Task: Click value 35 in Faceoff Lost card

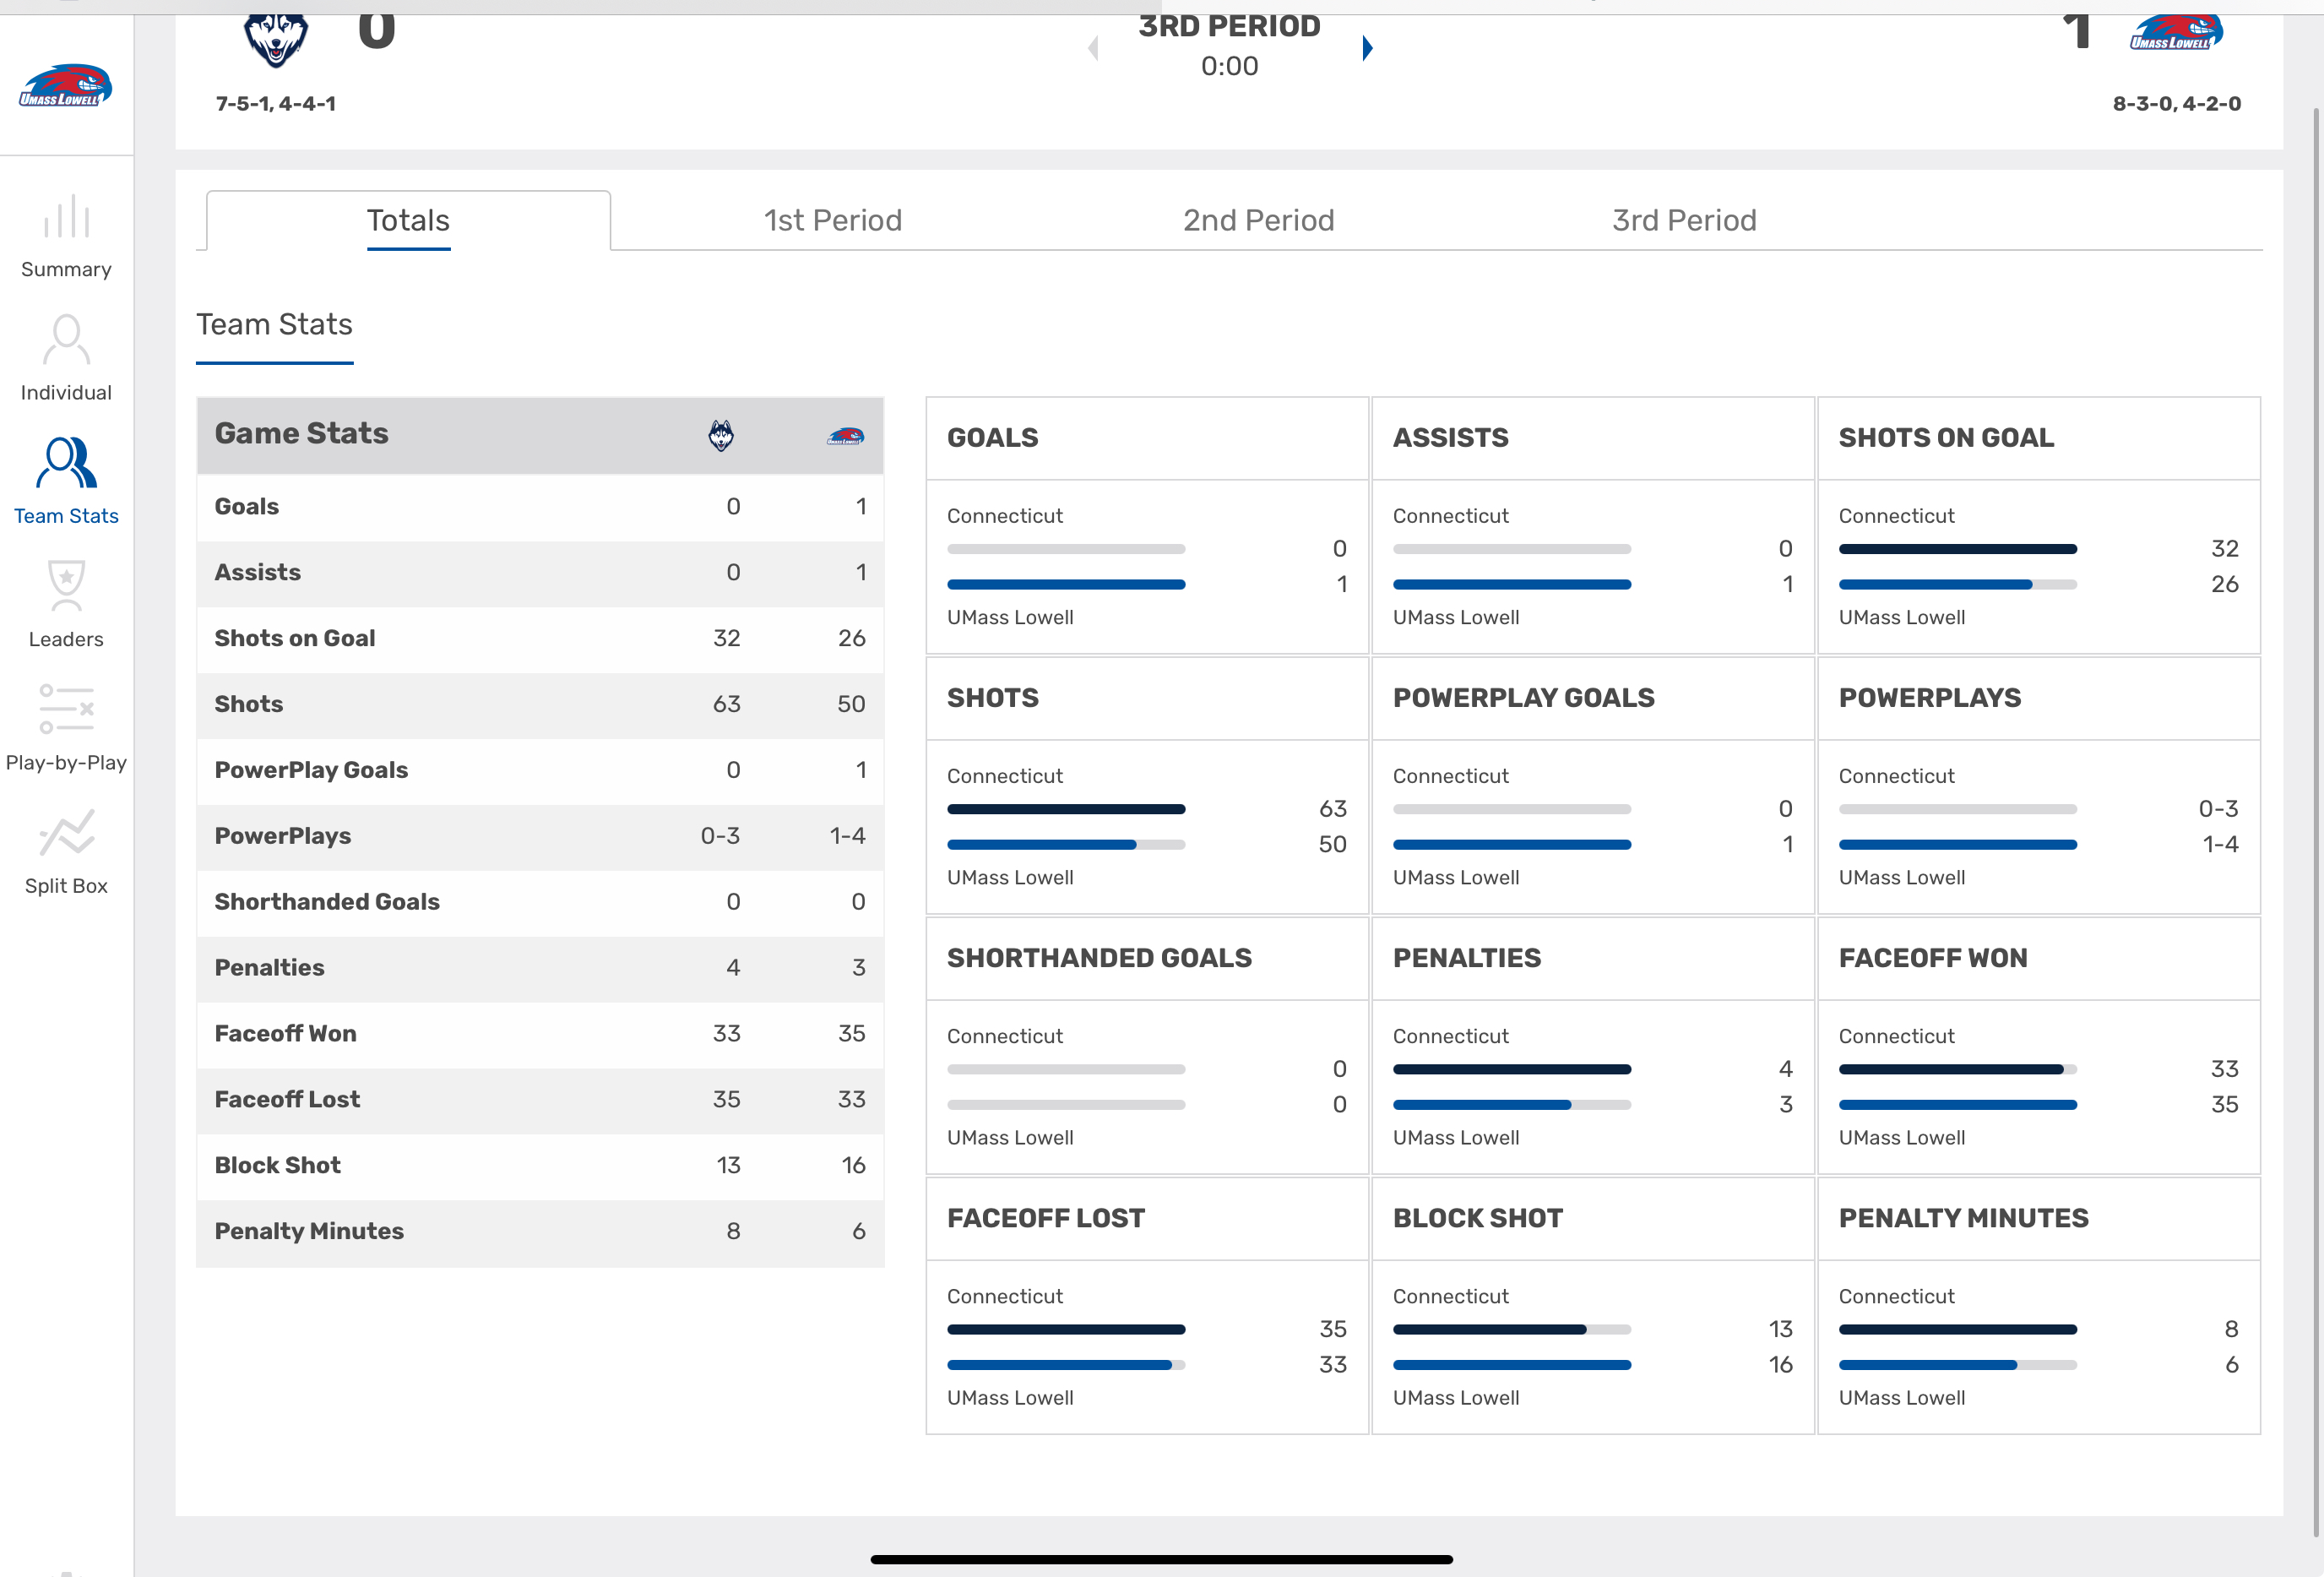Action: (1333, 1330)
